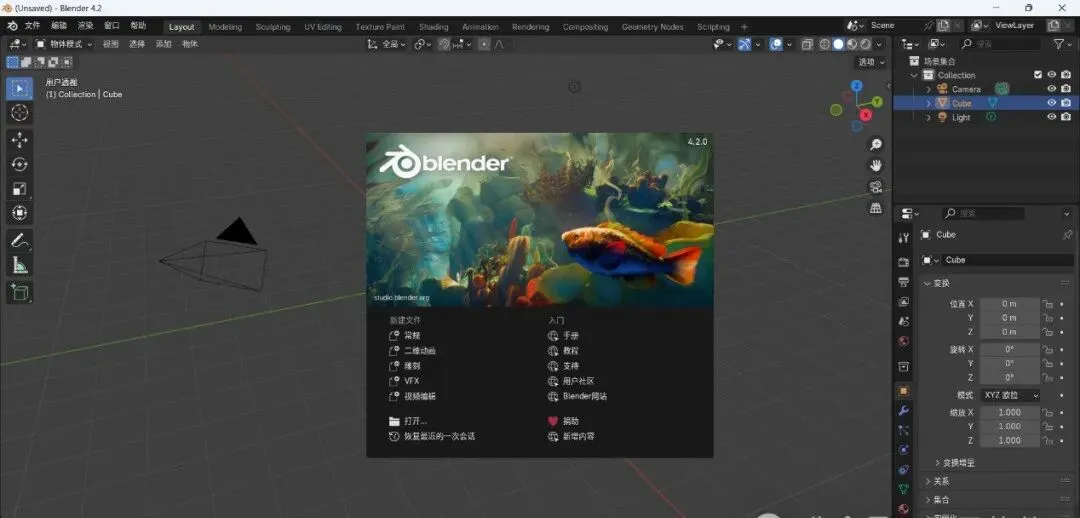1080x518 pixels.
Task: Switch to rendered viewport shading
Action: (x=865, y=44)
